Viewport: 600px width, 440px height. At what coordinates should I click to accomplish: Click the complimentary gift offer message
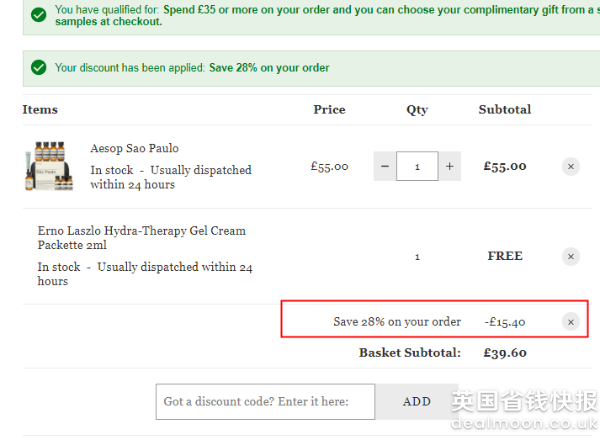point(327,15)
